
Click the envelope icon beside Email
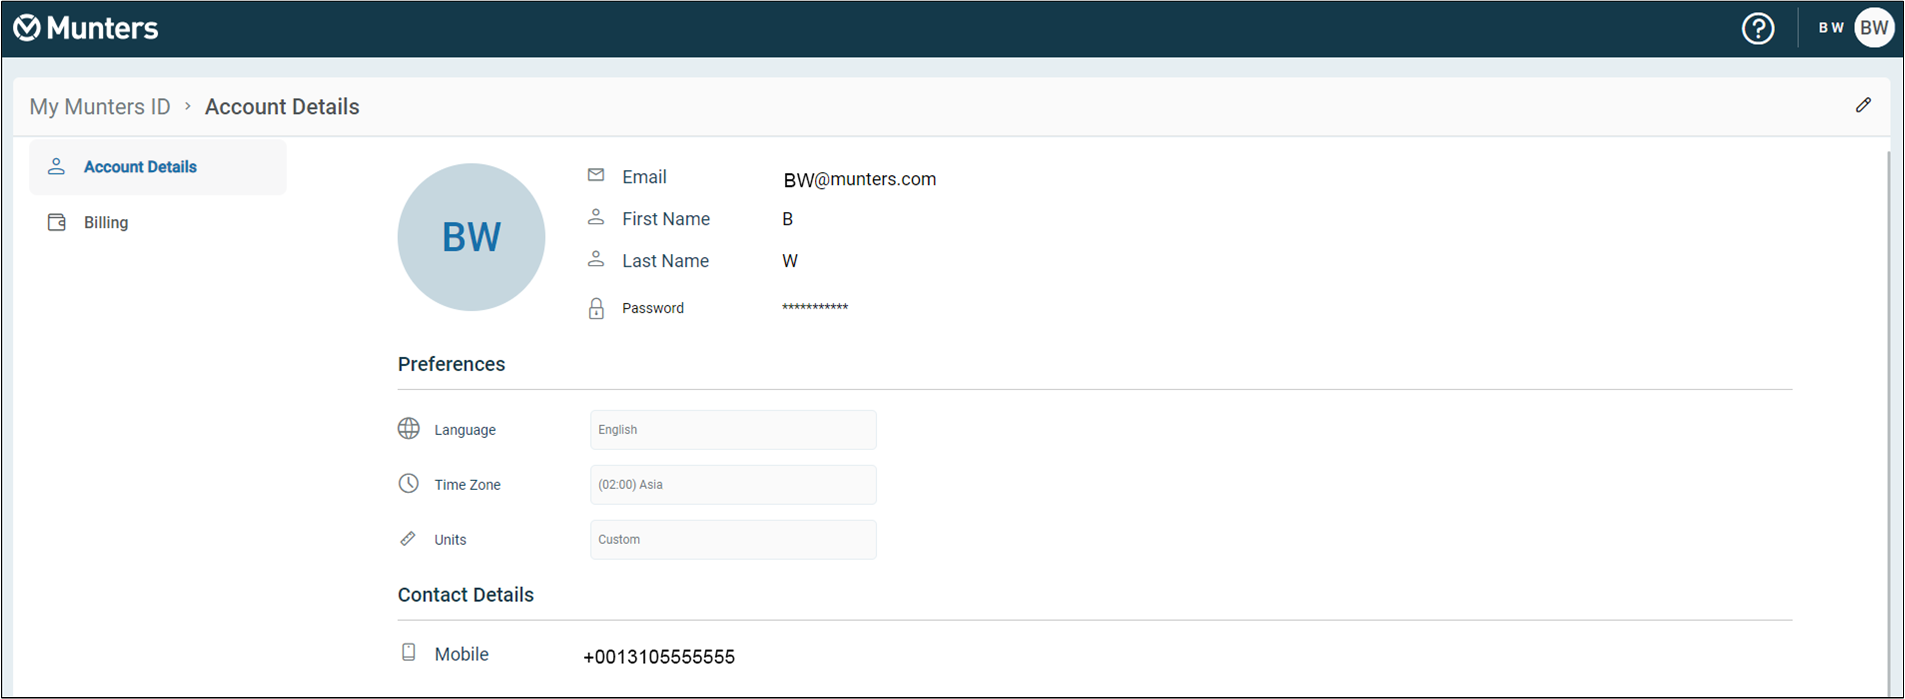596,175
